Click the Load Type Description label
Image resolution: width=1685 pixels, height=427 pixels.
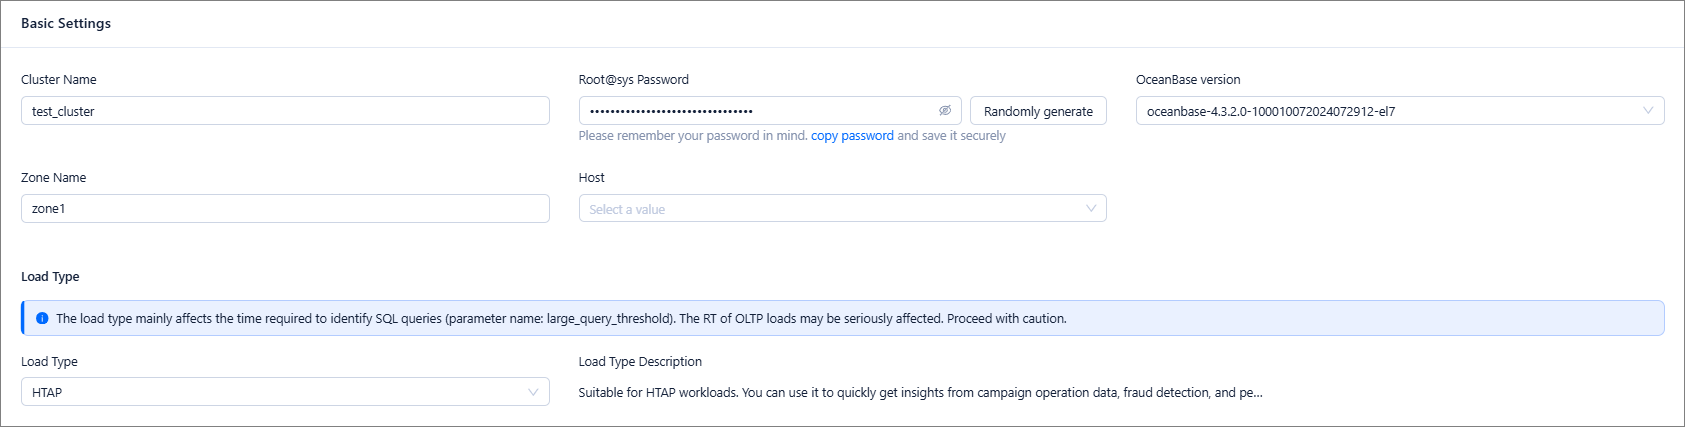coord(640,362)
